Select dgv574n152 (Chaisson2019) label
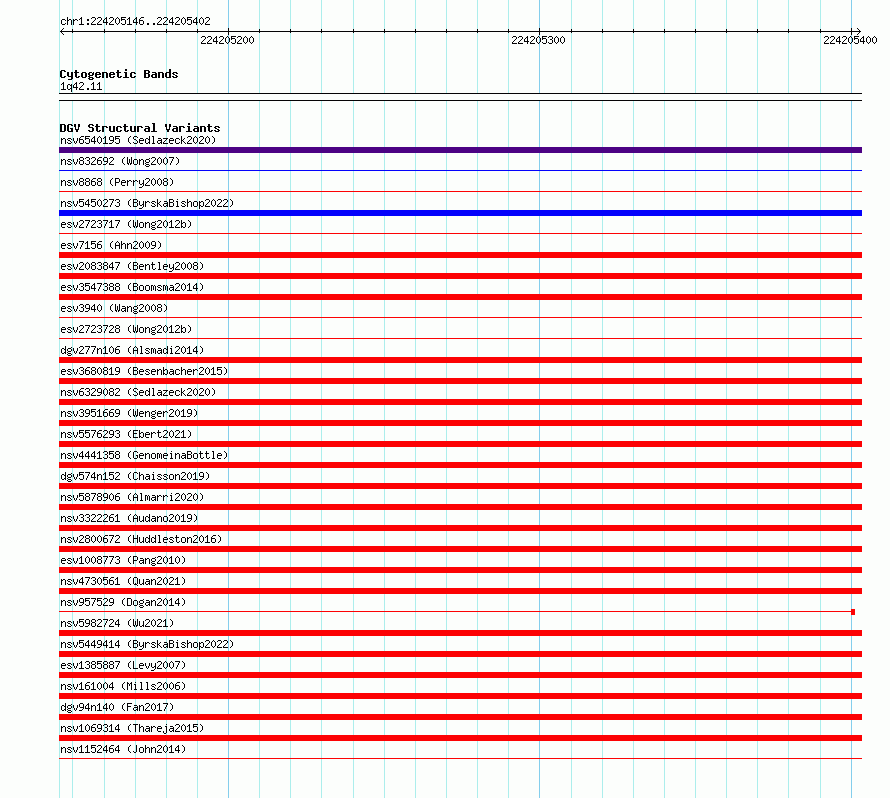Image resolution: width=890 pixels, height=798 pixels. 135,476
